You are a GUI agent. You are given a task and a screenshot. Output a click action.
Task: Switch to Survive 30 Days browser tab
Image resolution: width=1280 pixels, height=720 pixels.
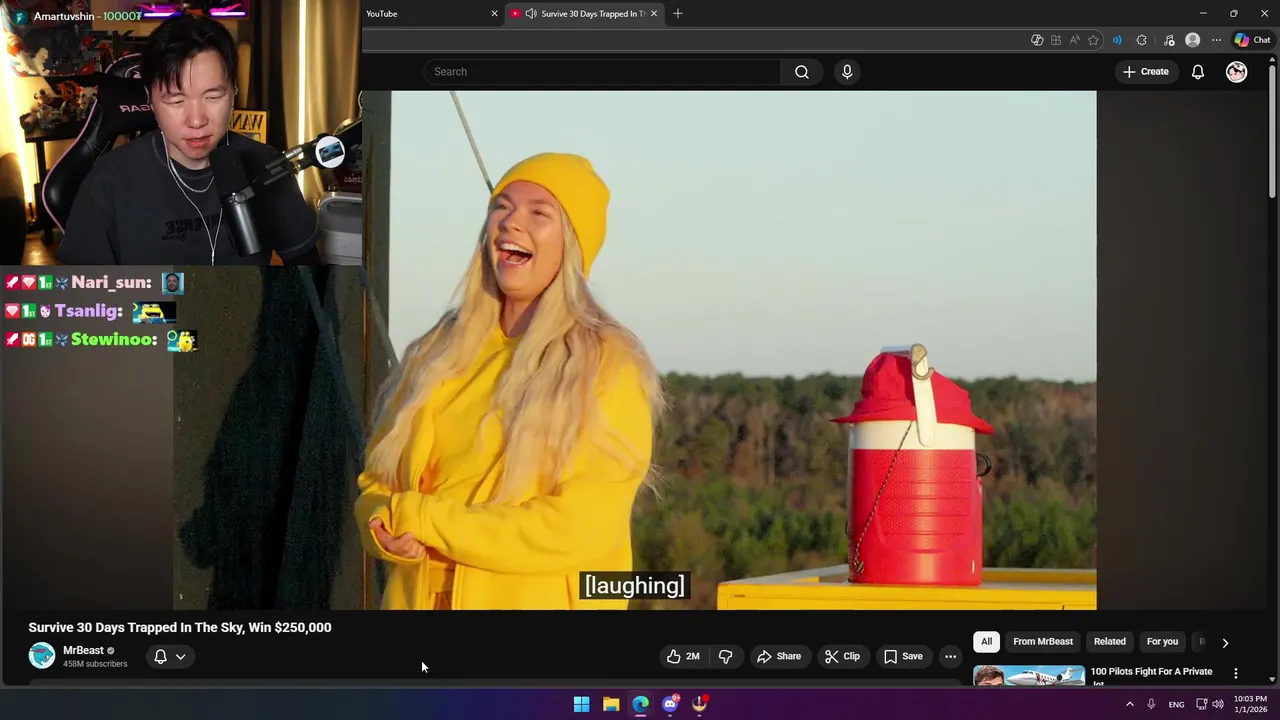(586, 14)
